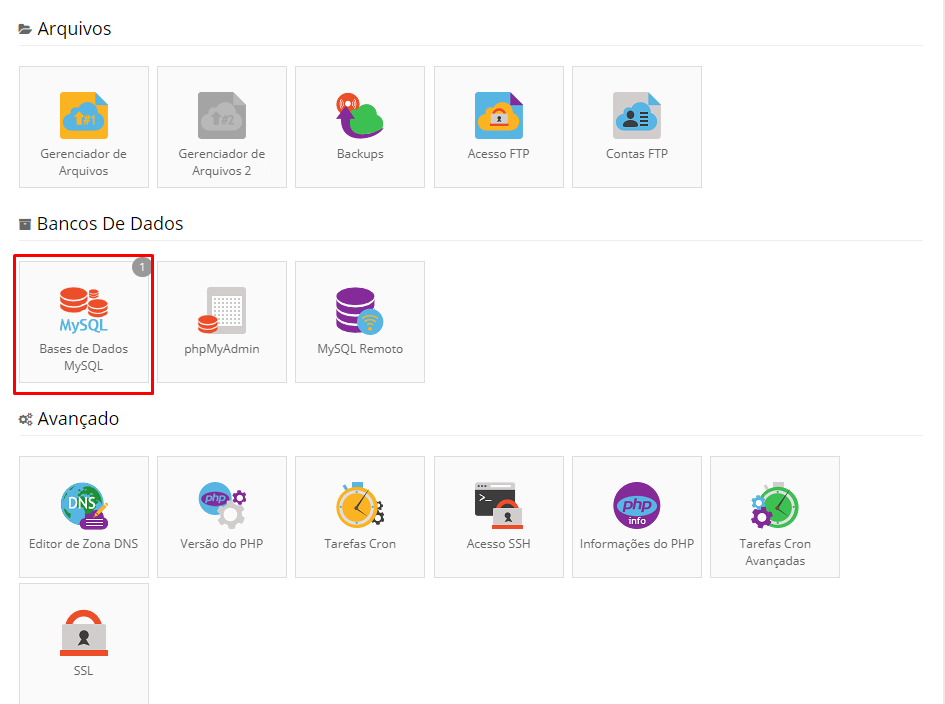Open Gerenciador de Arquivos 2 tile

[x=222, y=126]
